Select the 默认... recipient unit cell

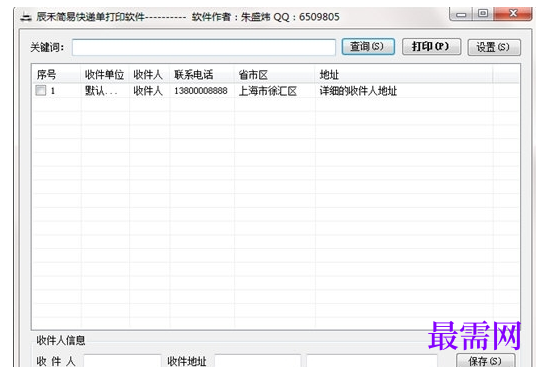click(x=101, y=91)
